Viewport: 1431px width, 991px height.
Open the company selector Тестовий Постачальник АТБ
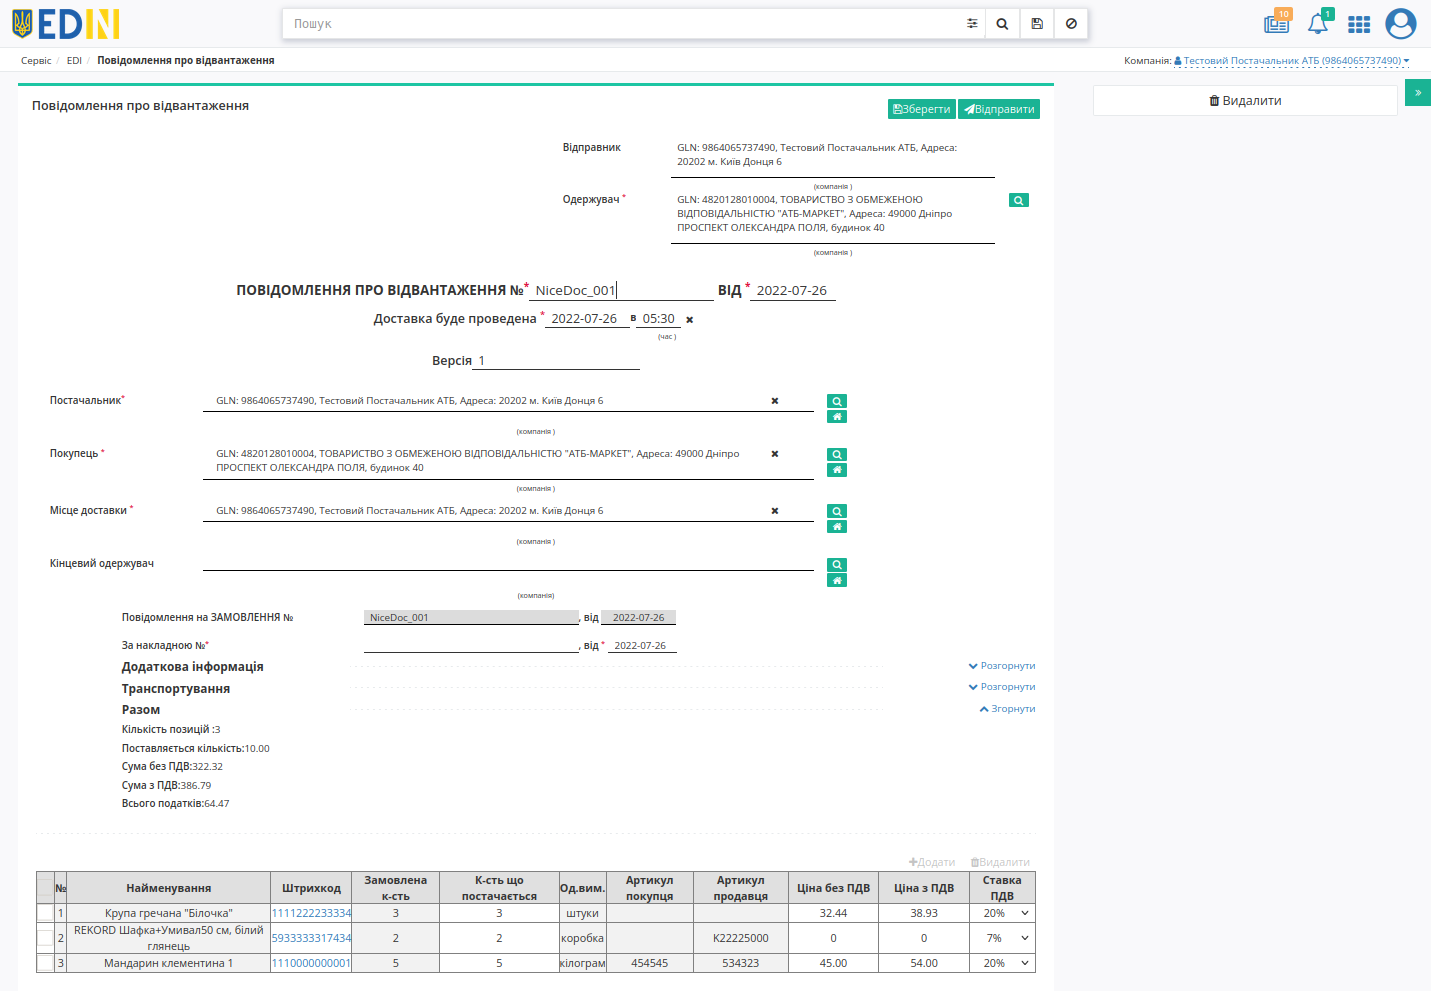1292,61
